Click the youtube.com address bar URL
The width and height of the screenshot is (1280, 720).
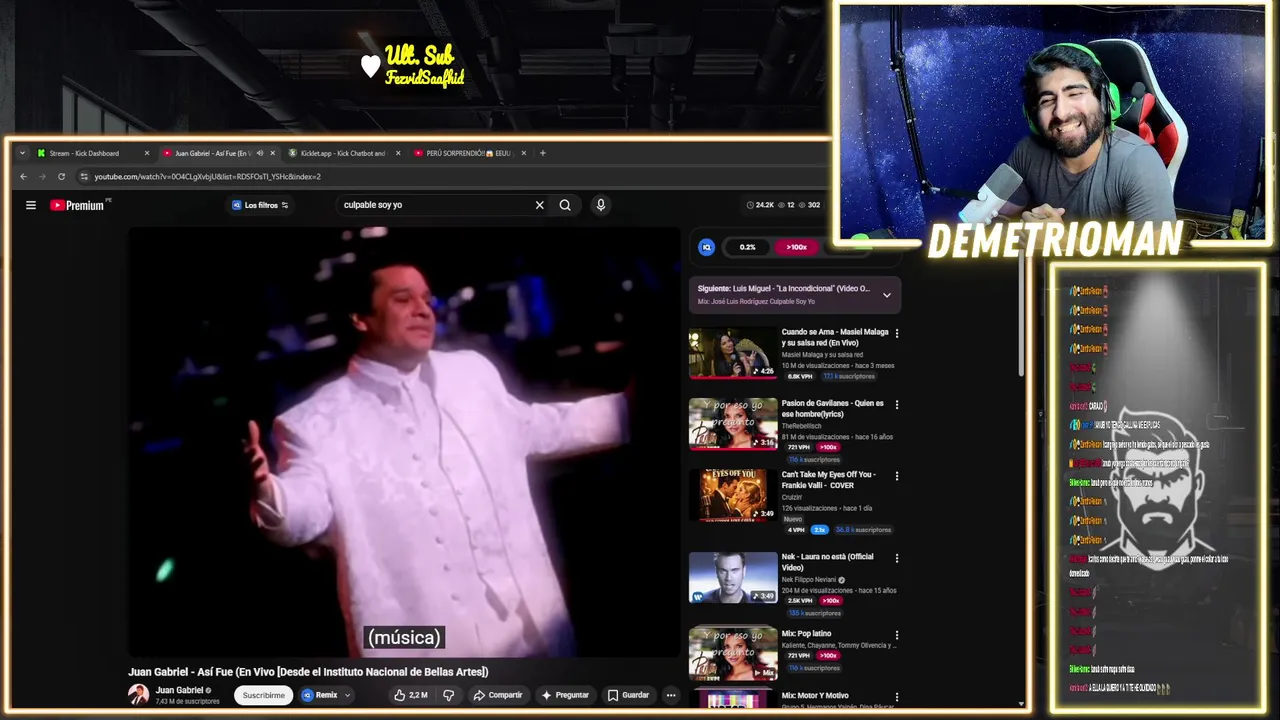207,177
